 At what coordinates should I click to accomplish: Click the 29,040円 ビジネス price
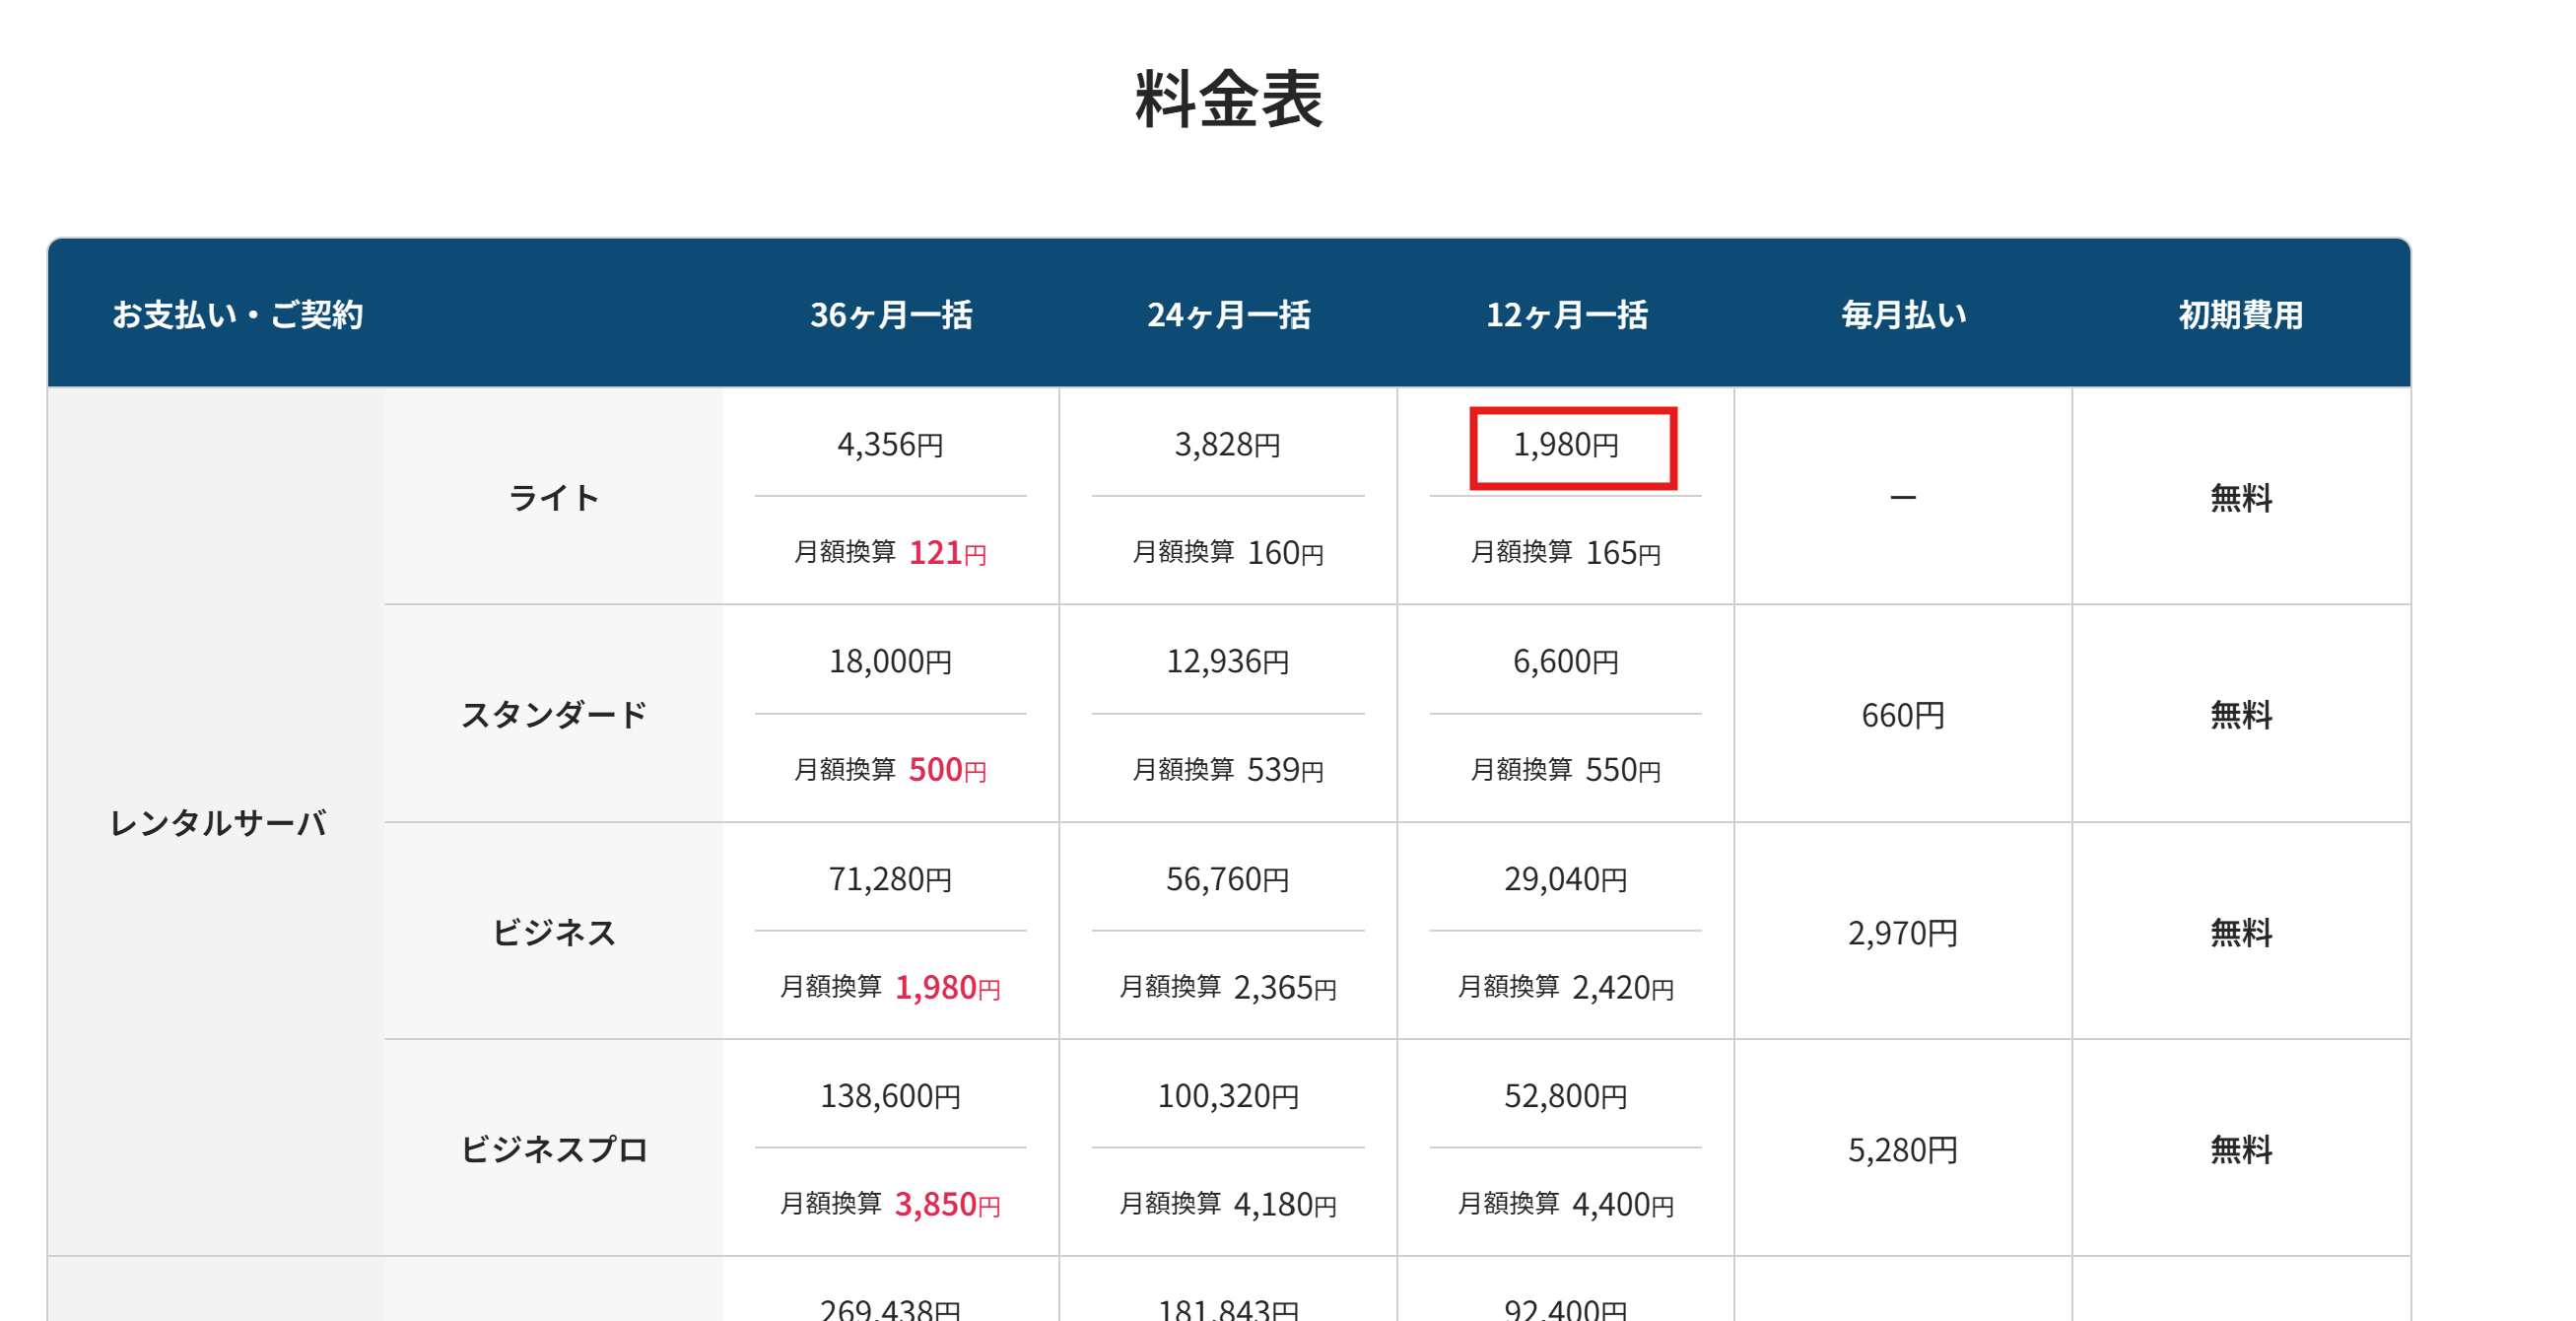[x=1567, y=879]
